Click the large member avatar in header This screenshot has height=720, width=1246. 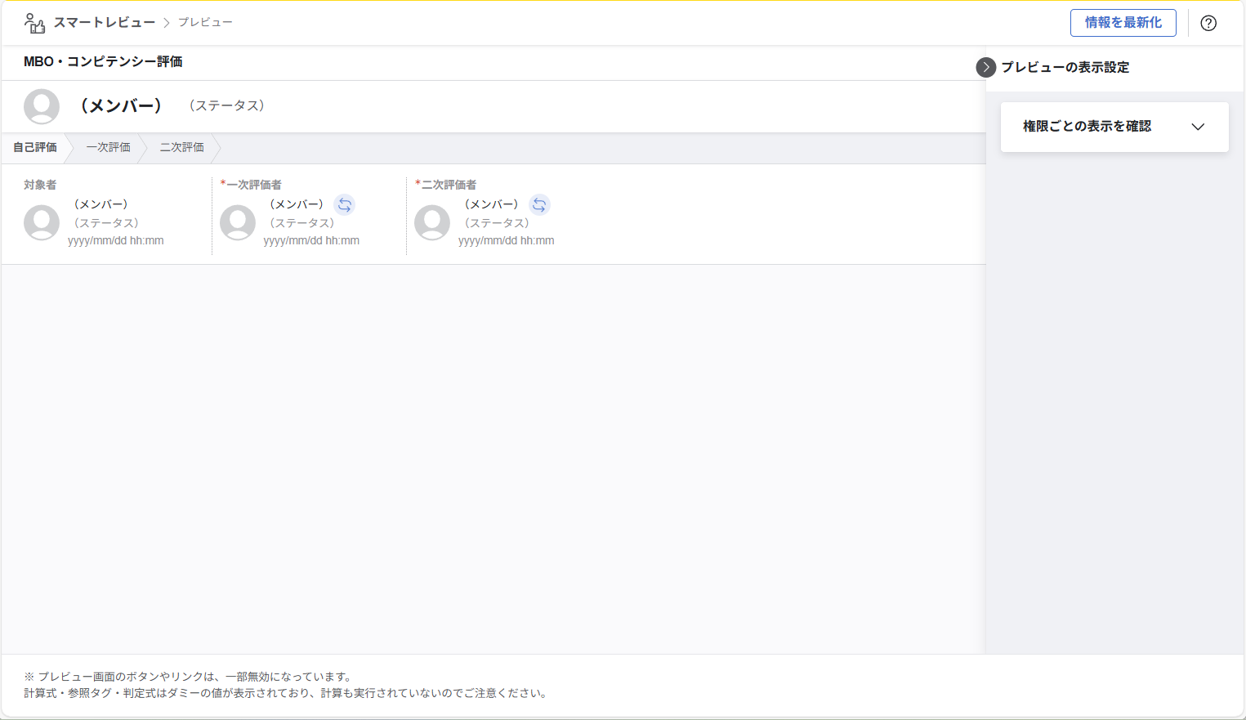coord(42,106)
